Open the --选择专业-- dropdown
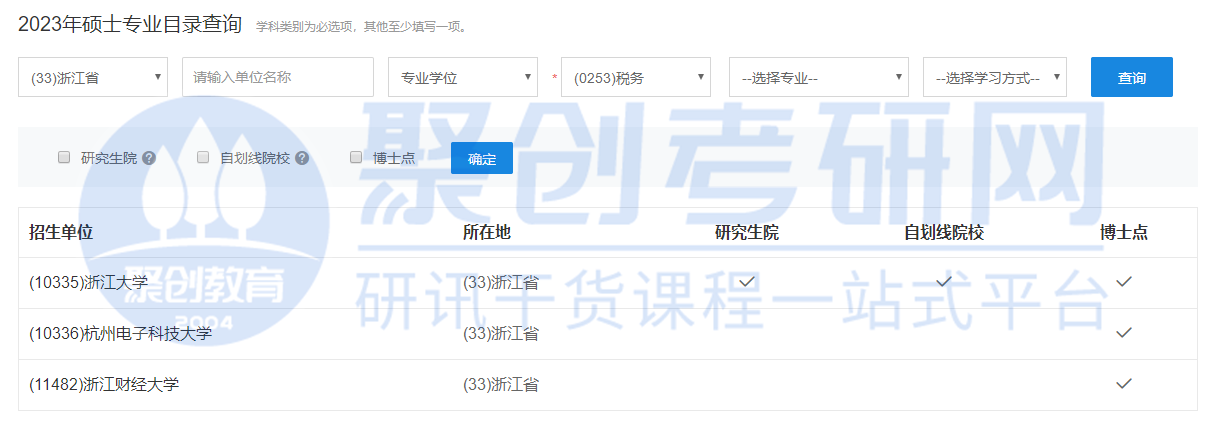1225x432 pixels. click(x=819, y=77)
